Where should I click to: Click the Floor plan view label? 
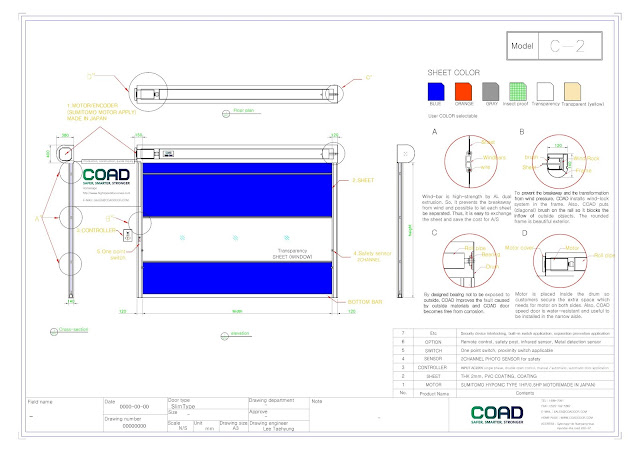pos(244,110)
